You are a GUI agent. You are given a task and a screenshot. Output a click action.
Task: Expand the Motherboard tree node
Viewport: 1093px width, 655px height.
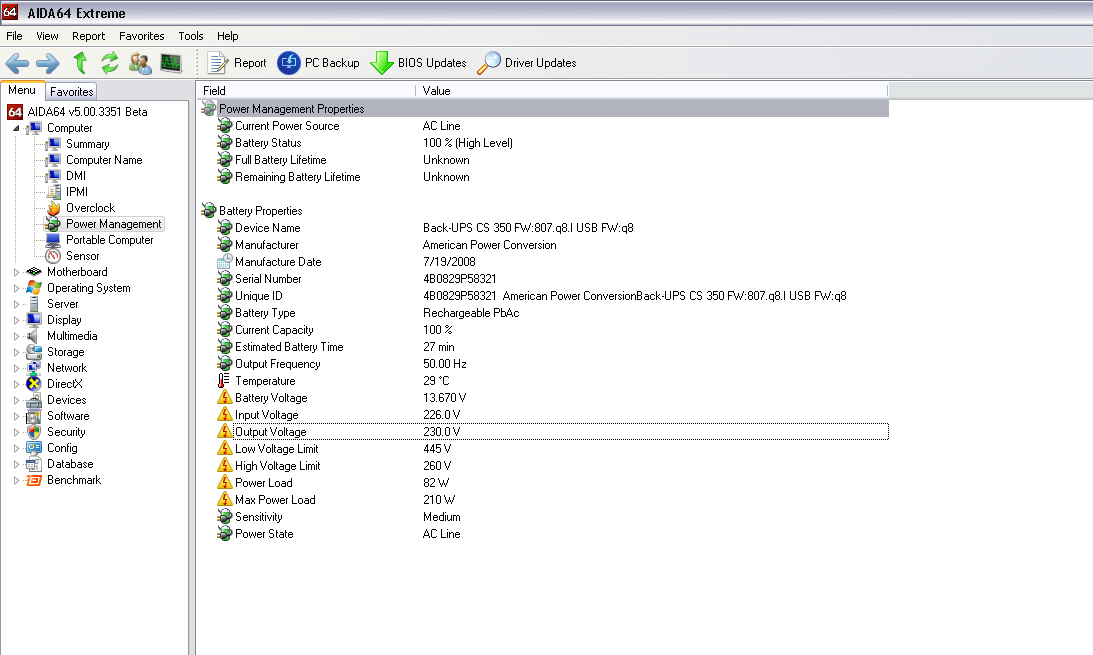coord(17,272)
